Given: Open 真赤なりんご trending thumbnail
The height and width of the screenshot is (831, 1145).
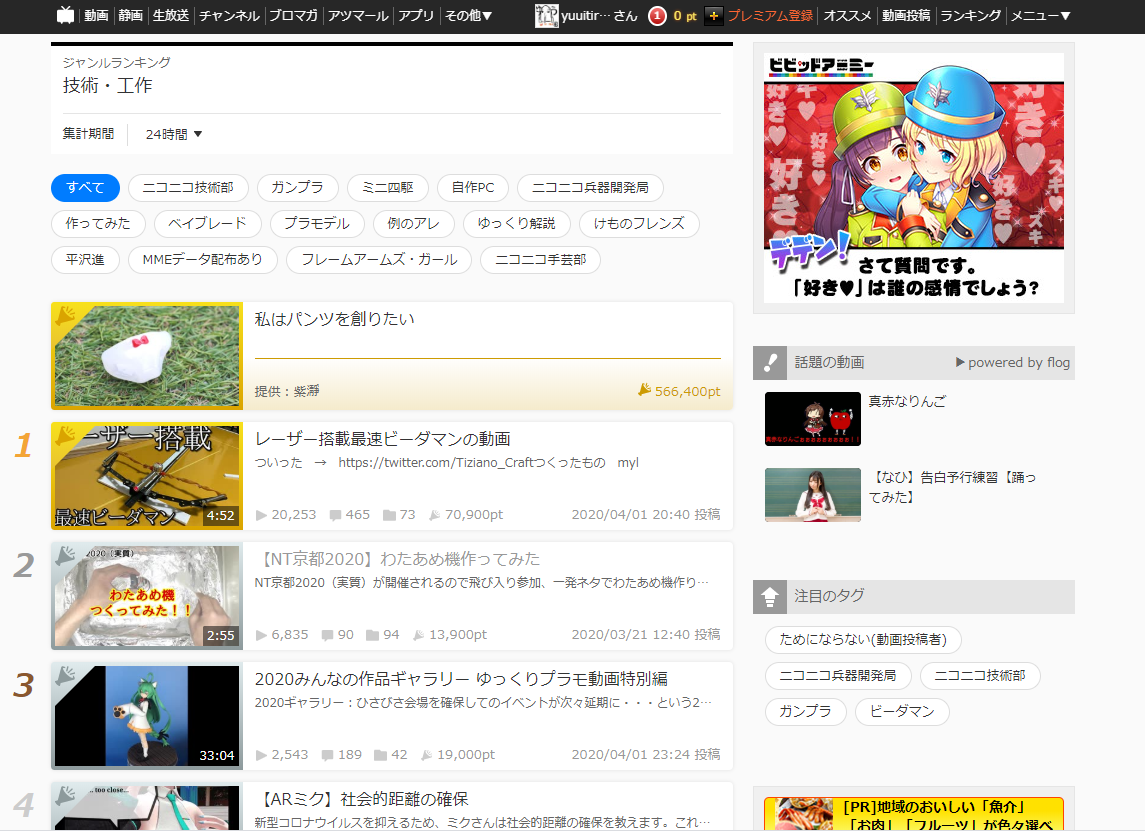Looking at the screenshot, I should click(813, 419).
